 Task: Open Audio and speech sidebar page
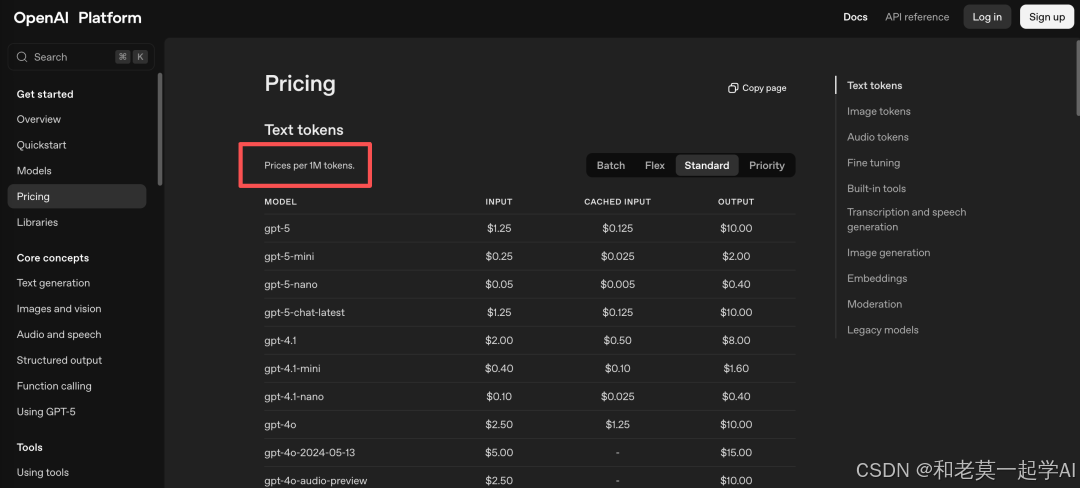pos(59,335)
